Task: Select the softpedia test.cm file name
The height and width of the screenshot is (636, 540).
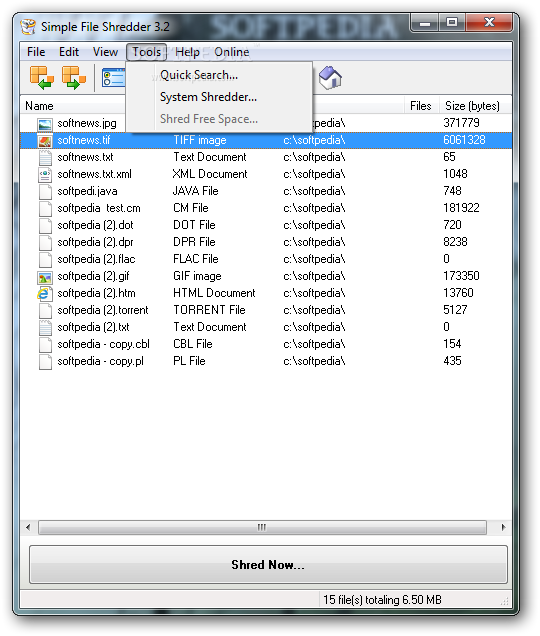Action: 99,208
